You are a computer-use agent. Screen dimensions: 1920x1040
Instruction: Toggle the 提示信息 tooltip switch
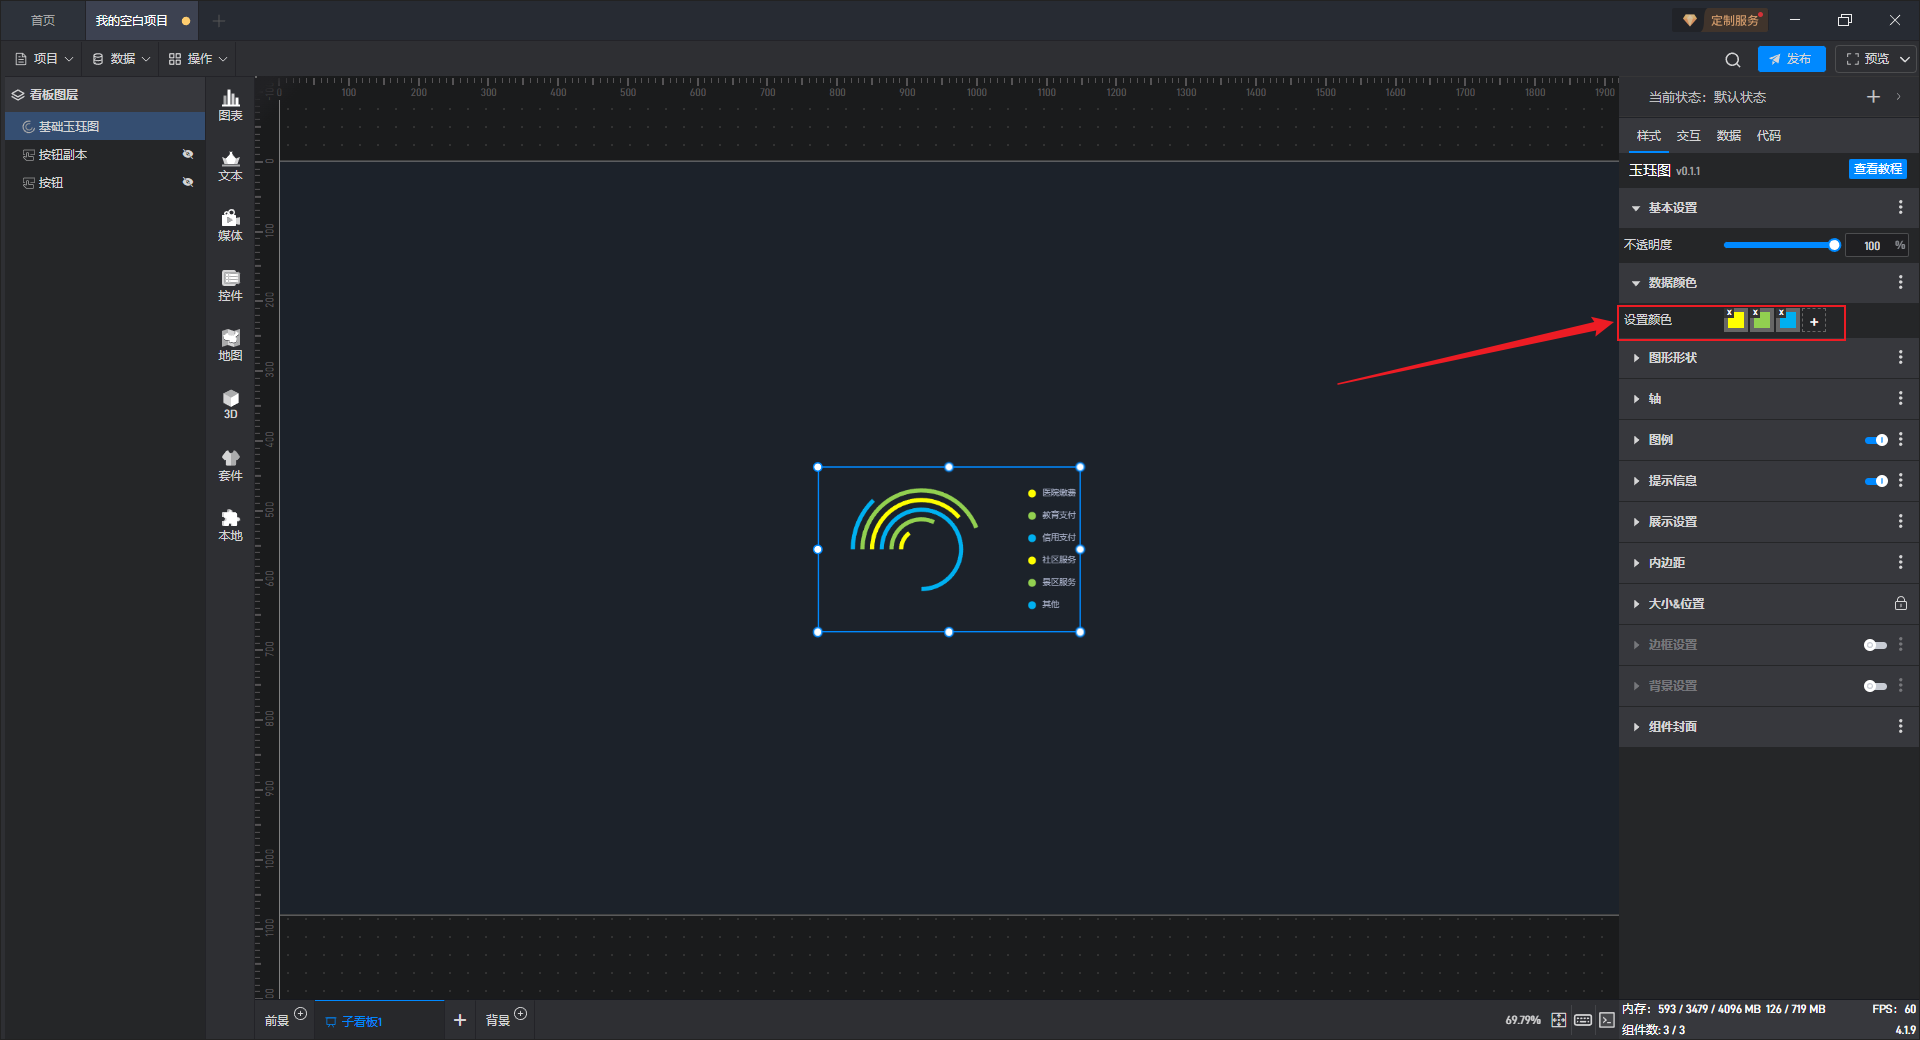point(1876,481)
